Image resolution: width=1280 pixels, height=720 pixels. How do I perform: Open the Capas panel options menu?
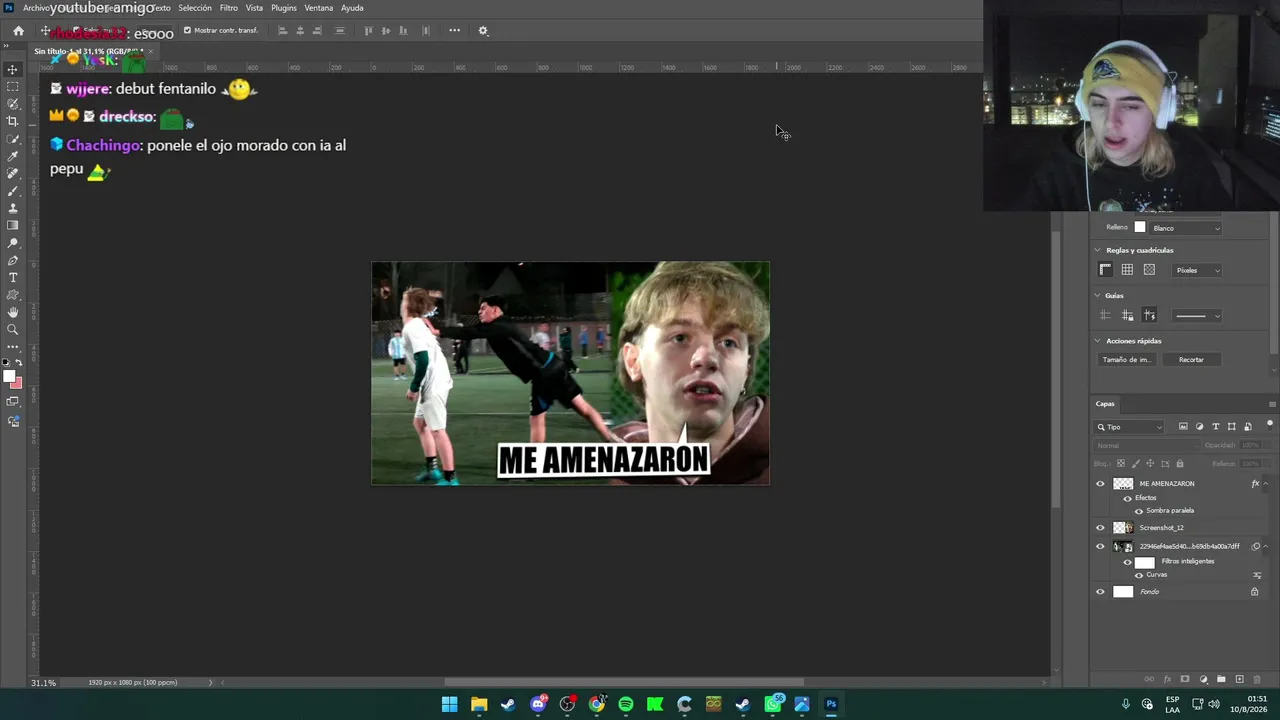[1272, 404]
